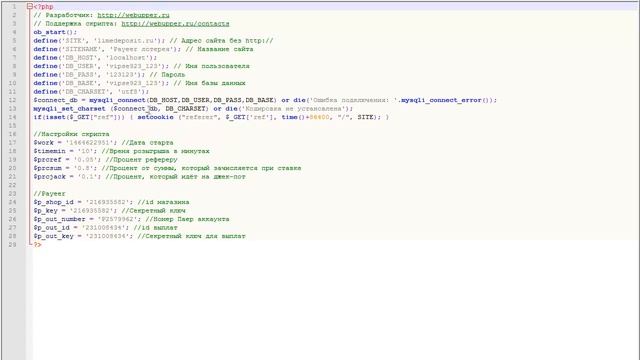The height and width of the screenshot is (360, 640).
Task: Click the $p_key variable line
Action: (109, 211)
